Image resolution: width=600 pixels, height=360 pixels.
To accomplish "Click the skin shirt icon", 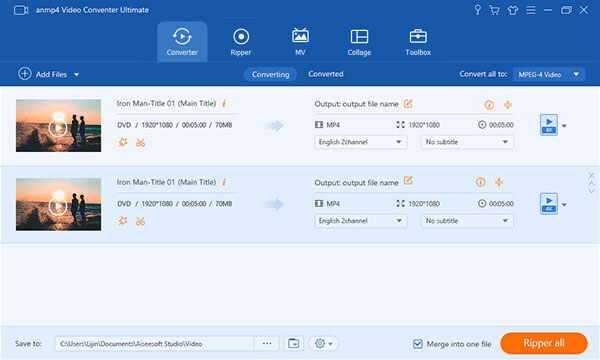I will 512,10.
